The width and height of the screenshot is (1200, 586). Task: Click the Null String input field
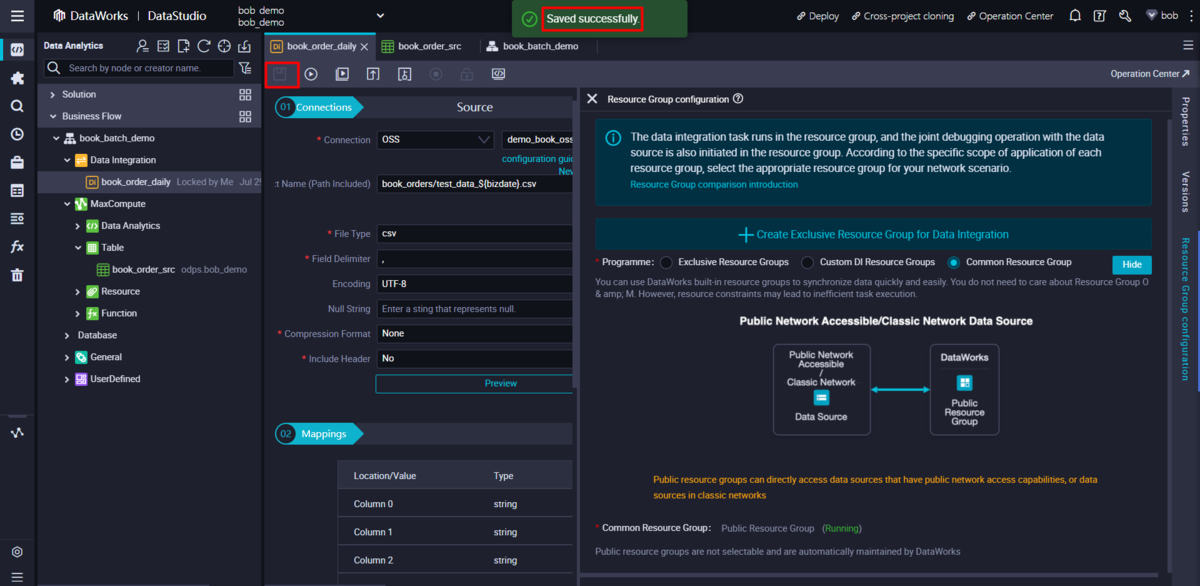click(475, 309)
